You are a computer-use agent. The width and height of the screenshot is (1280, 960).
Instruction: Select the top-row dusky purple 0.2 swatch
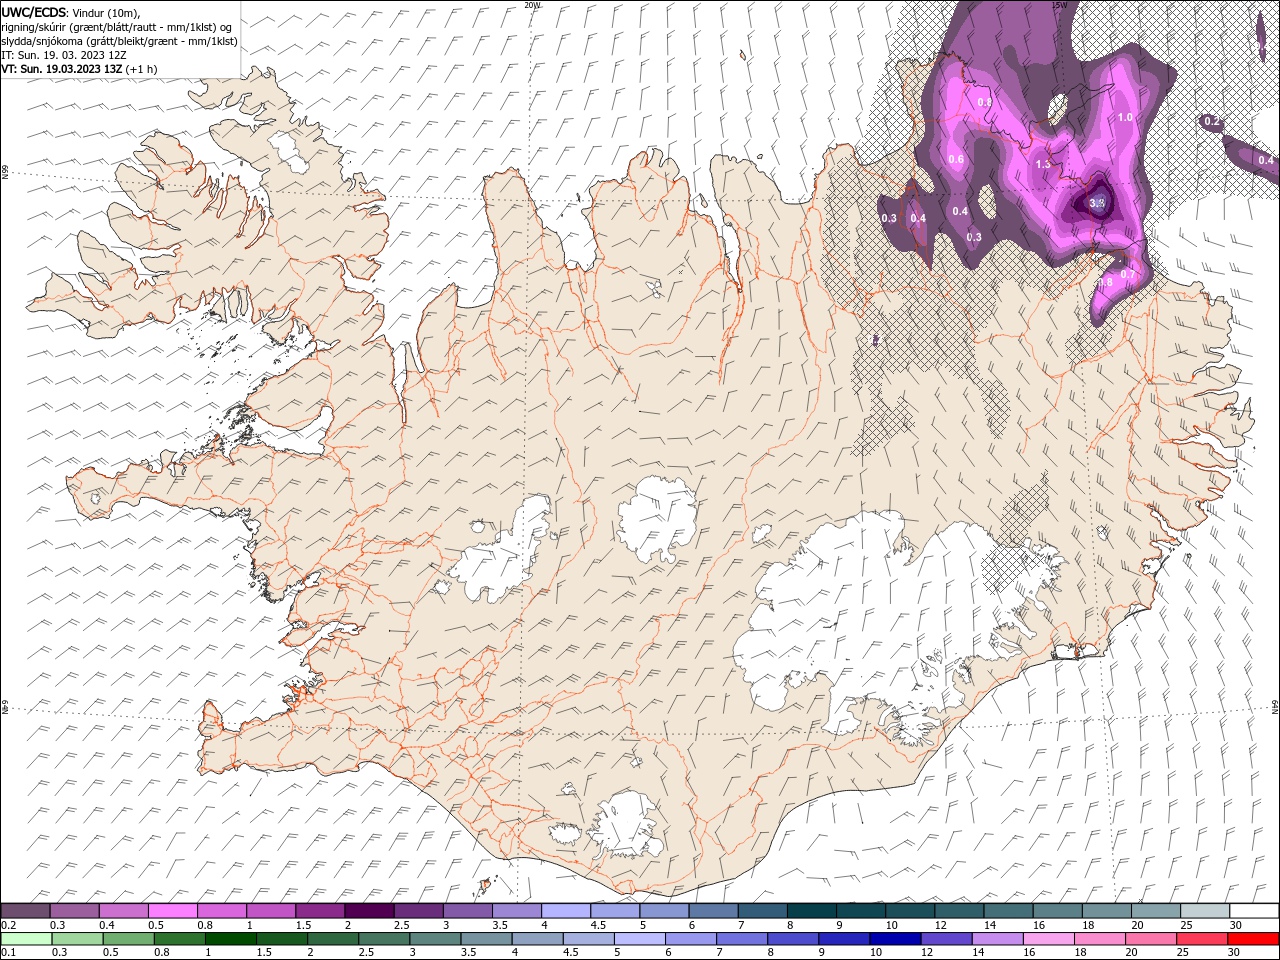pos(25,910)
